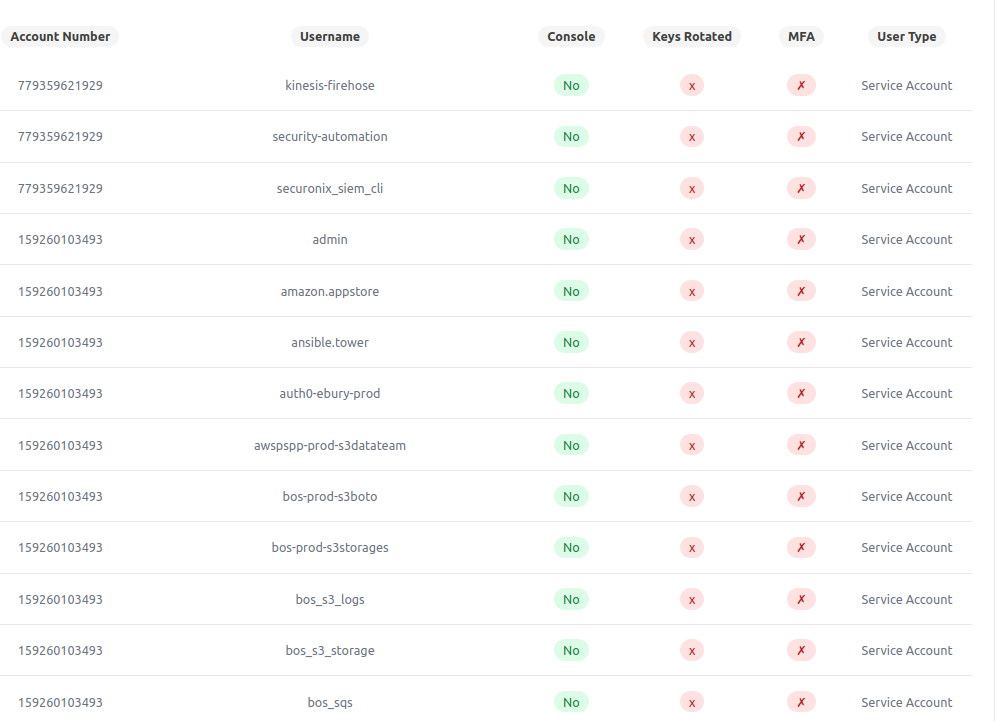Click MFA cross icon for security-automation
The image size is (998, 721).
click(801, 137)
